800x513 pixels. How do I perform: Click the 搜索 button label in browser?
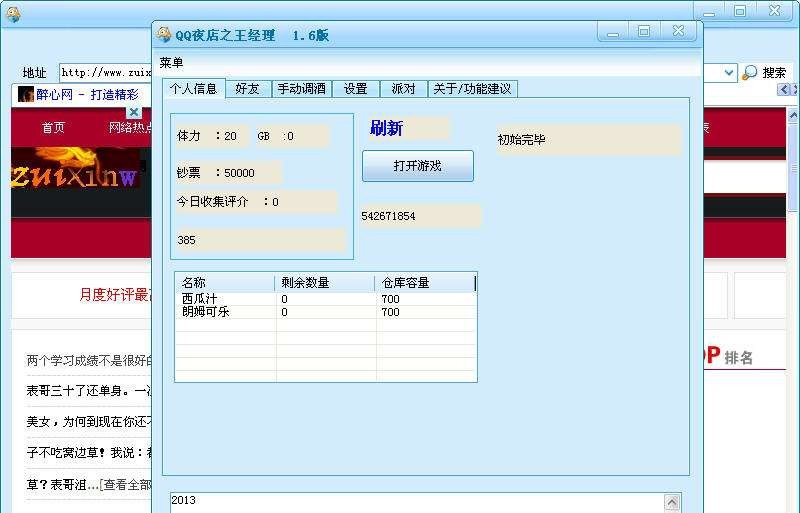[x=774, y=73]
